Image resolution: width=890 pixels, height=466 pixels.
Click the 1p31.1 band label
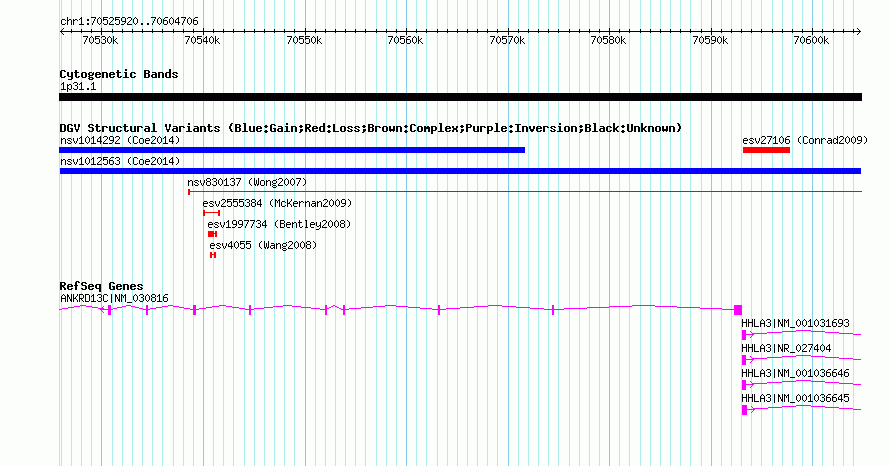pyautogui.click(x=78, y=87)
